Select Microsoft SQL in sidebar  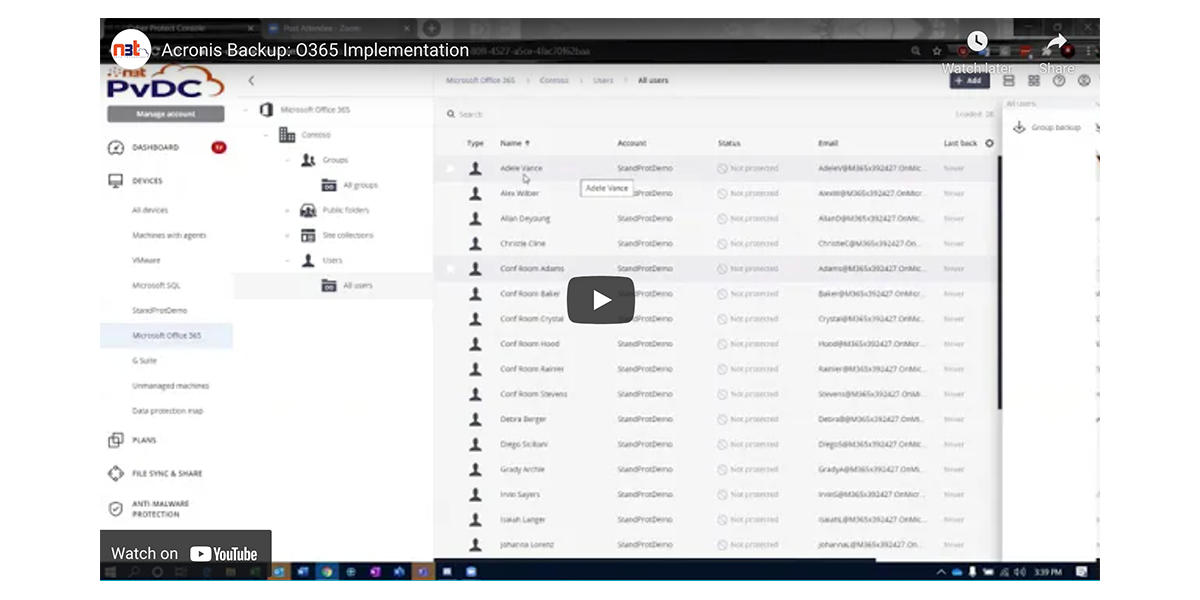(156, 286)
